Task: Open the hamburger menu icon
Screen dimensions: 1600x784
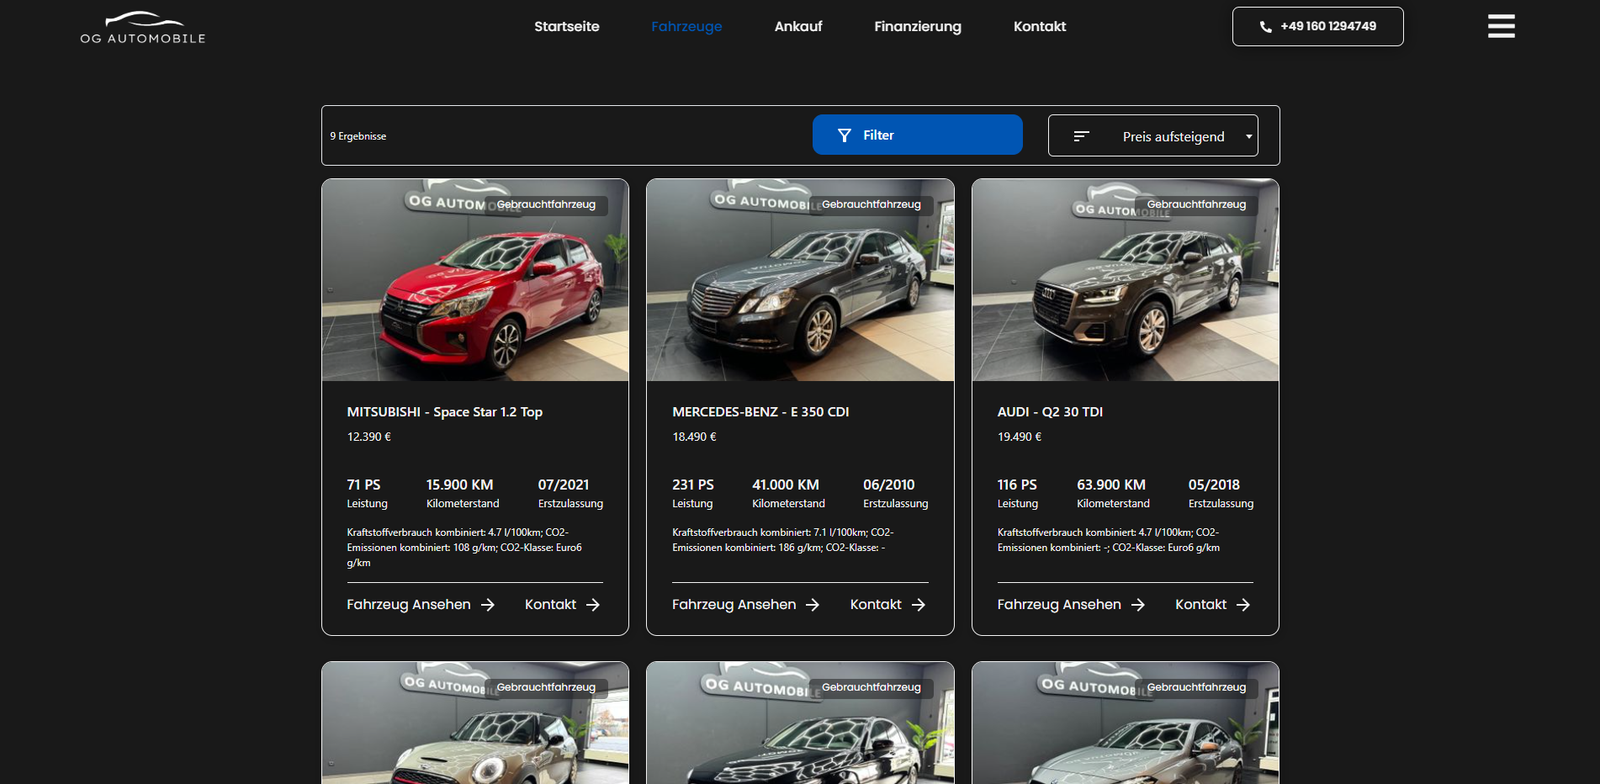Action: (1500, 26)
